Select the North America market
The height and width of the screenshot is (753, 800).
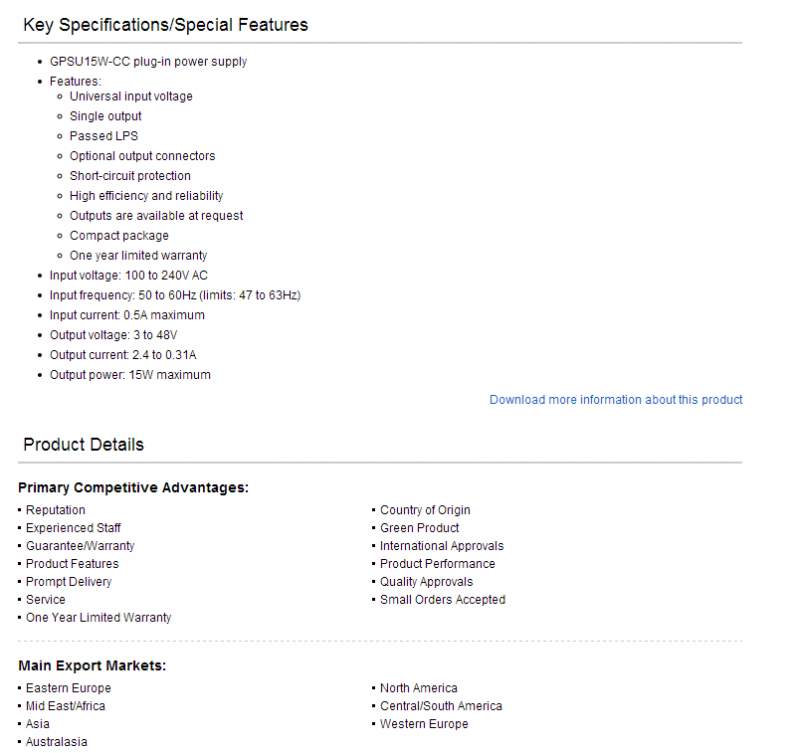[x=419, y=688]
